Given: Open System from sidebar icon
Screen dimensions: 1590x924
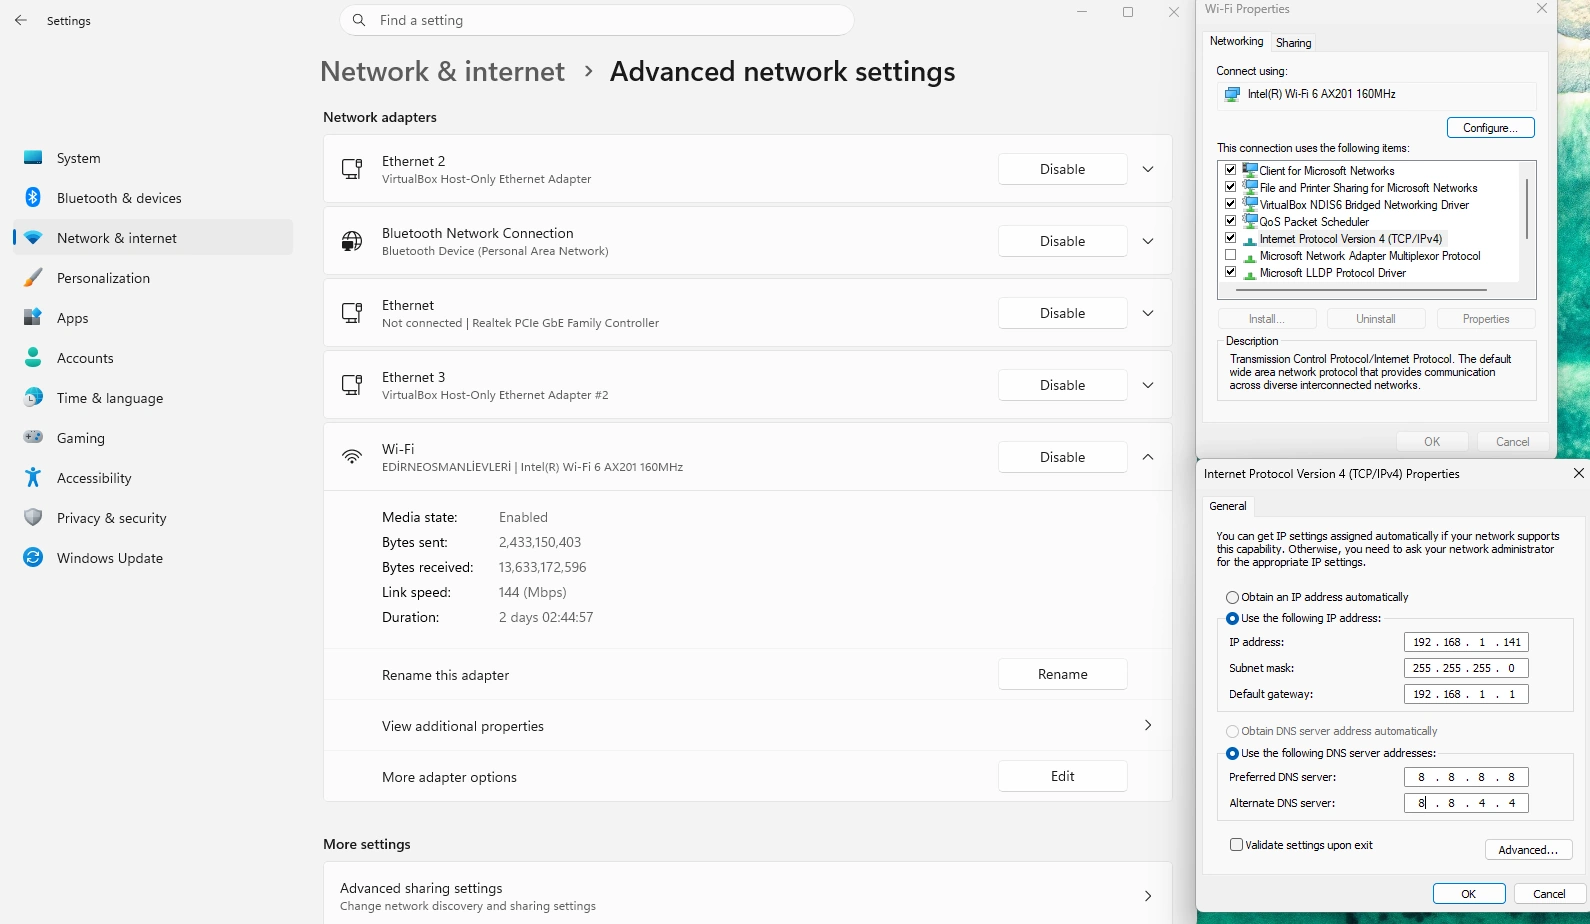Looking at the screenshot, I should coord(33,158).
